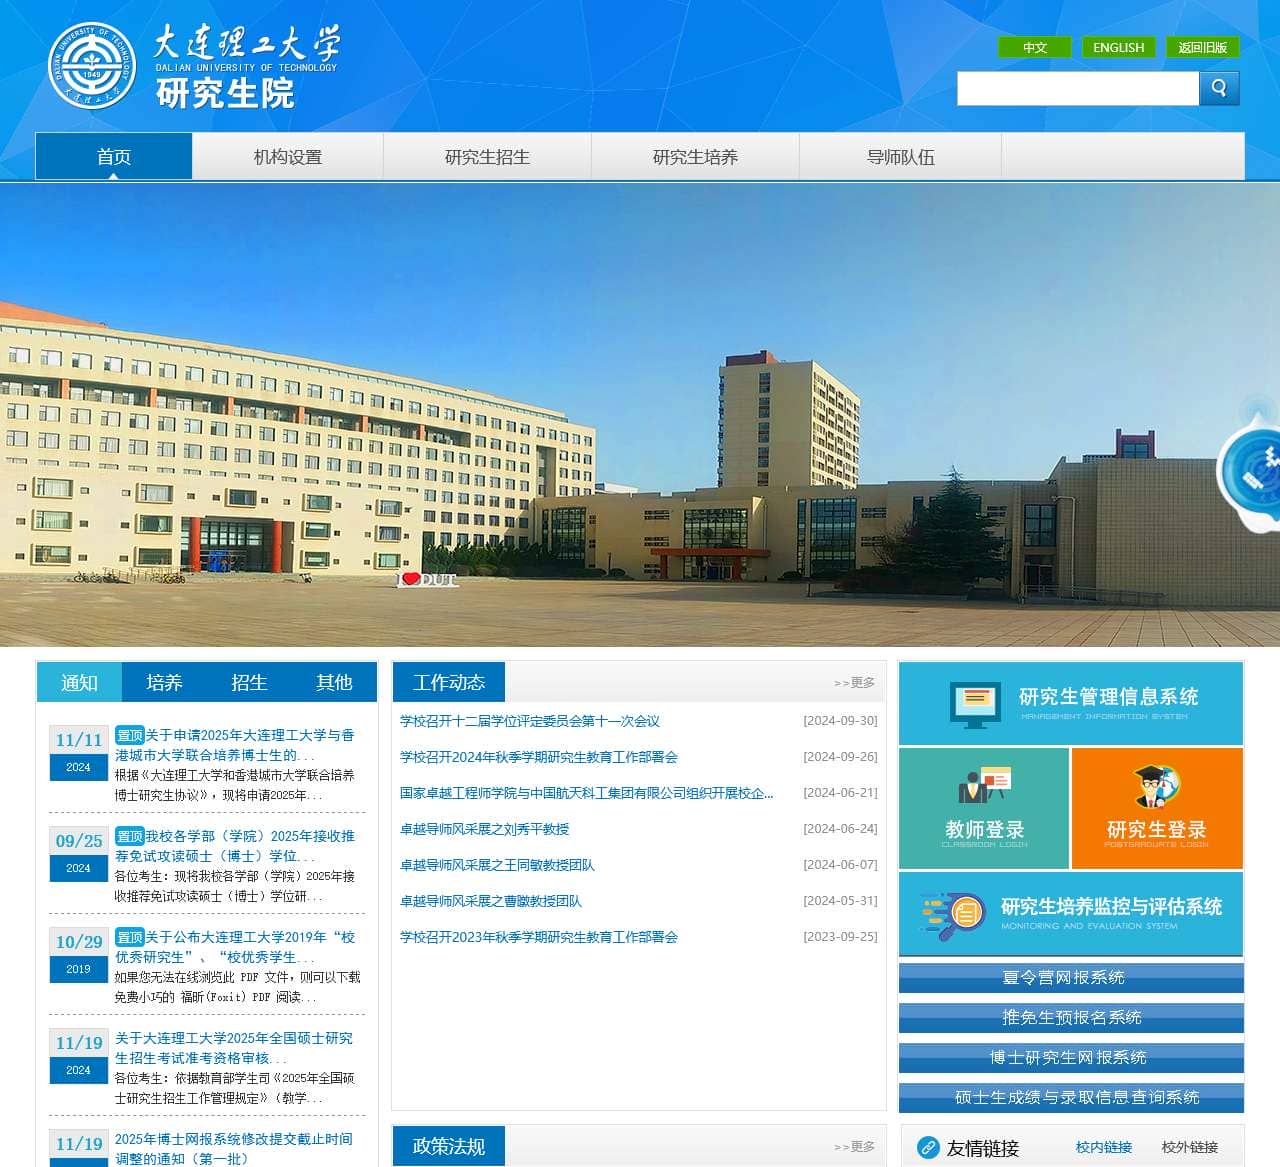This screenshot has width=1280, height=1167.
Task: Click the chain link icon beside 友情链接
Action: click(928, 1147)
